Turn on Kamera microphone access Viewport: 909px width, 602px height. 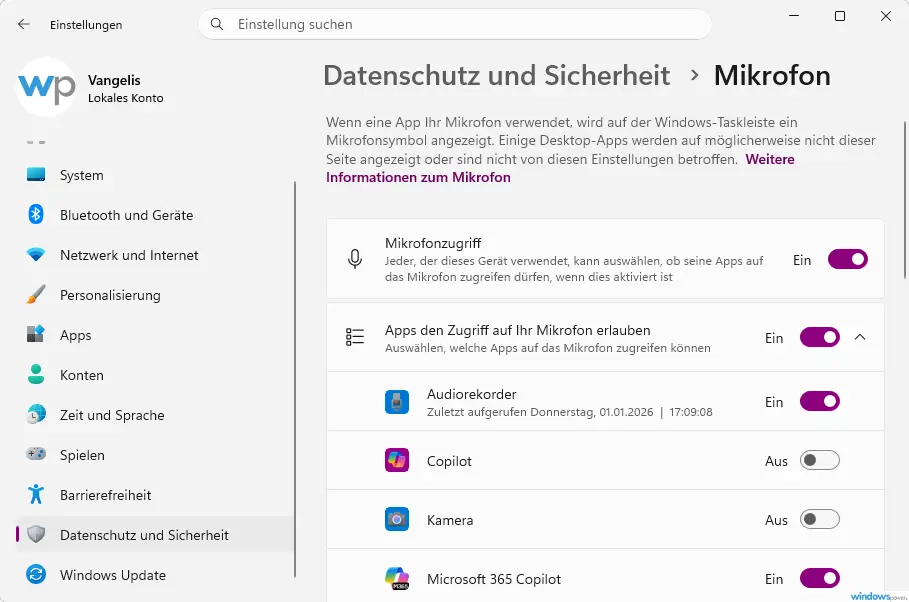coord(820,519)
